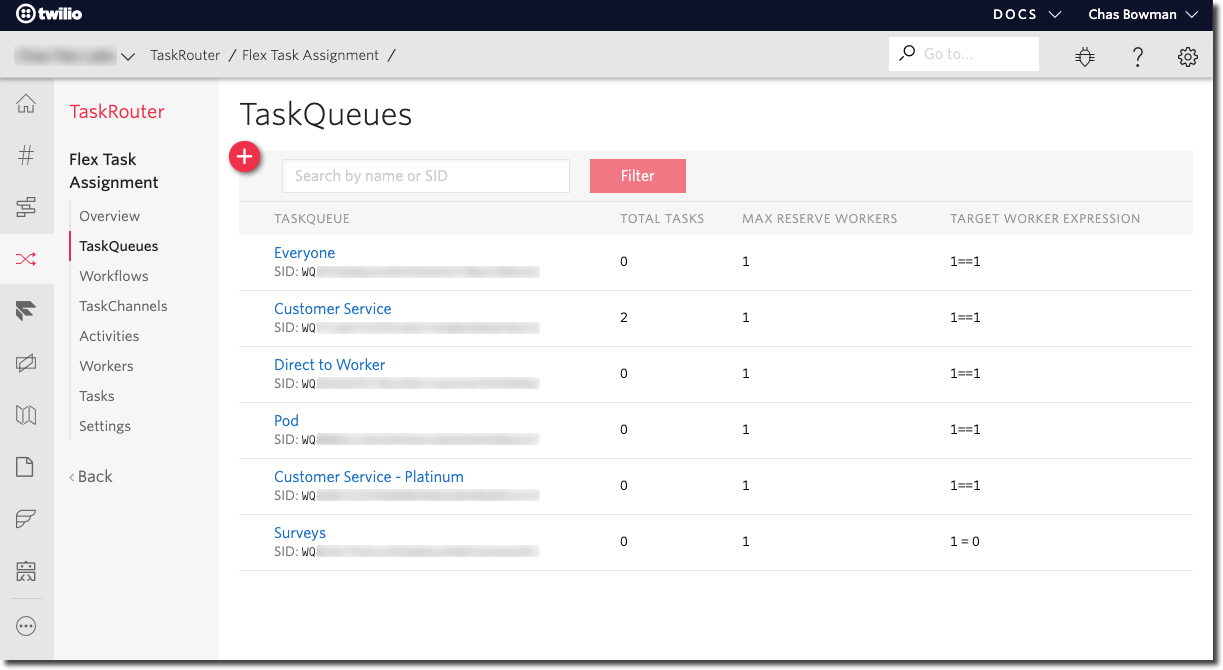Click the Flex Task Assignment workspace title

tap(114, 171)
